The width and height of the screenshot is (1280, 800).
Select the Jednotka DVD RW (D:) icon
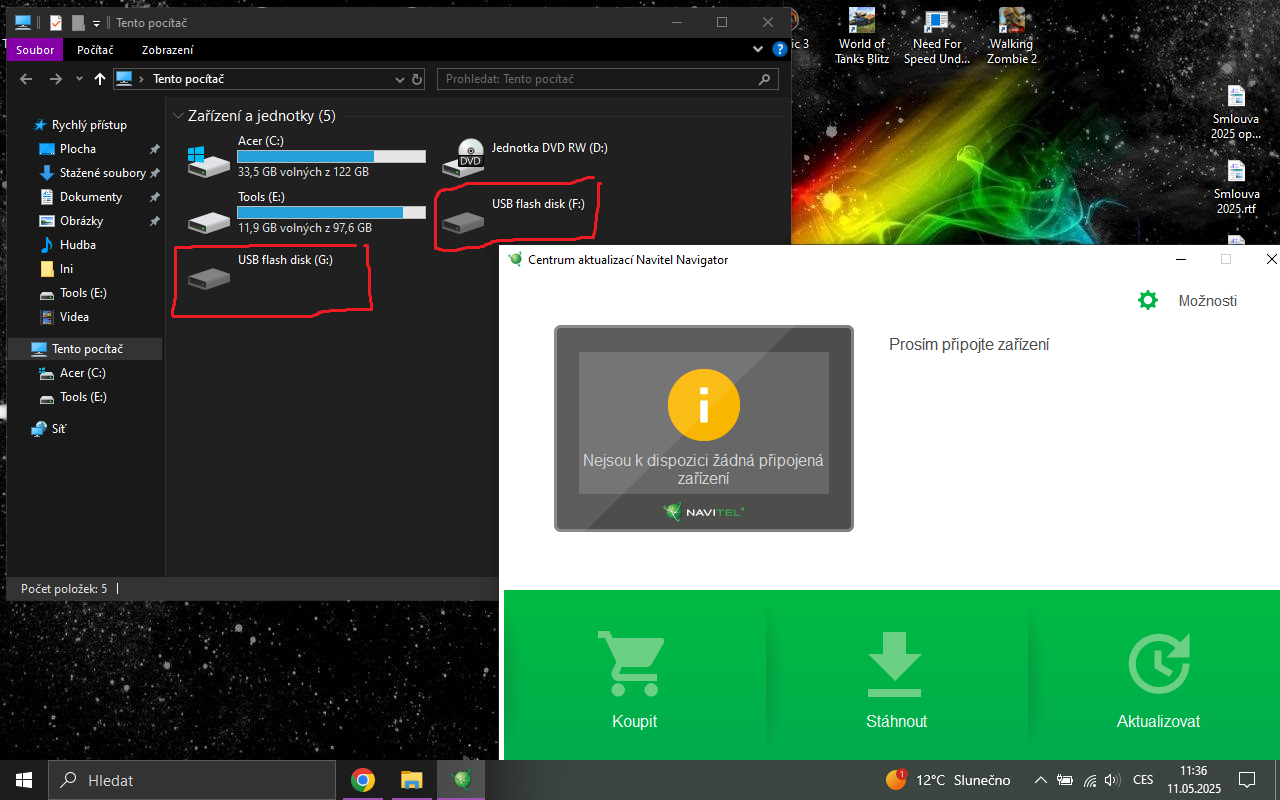coord(462,158)
